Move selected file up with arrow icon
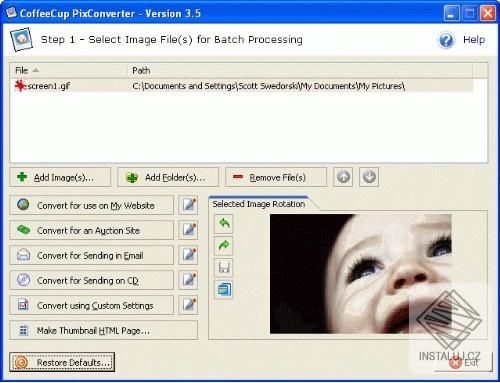This screenshot has height=383, width=500. [x=343, y=177]
